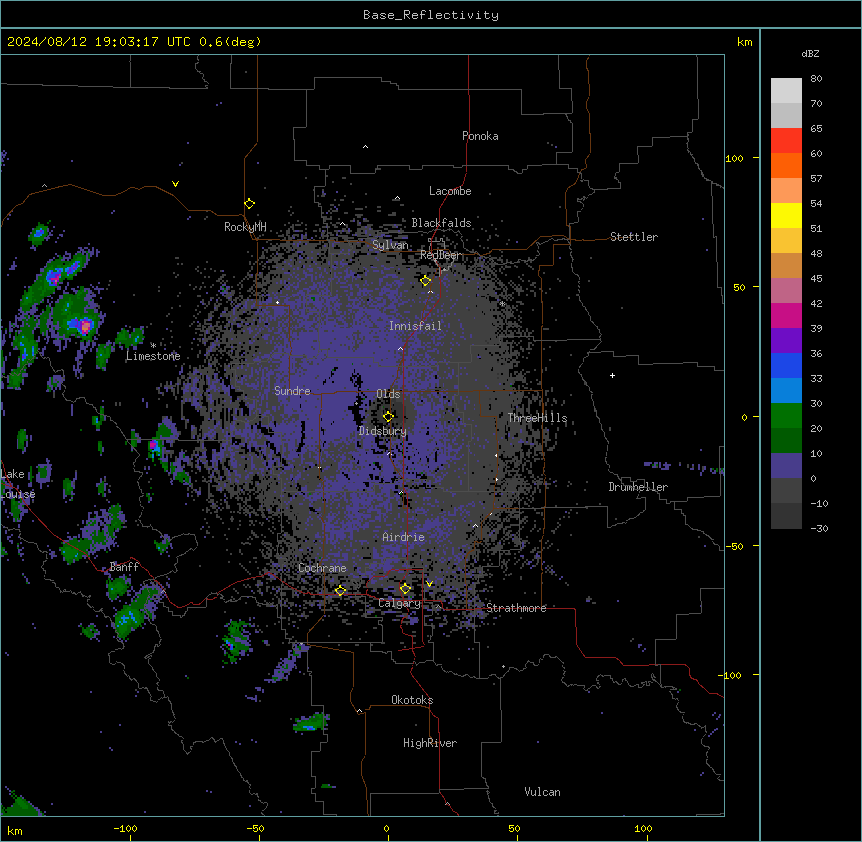The image size is (862, 842).
Task: Click the Limestone label
Action: [153, 356]
